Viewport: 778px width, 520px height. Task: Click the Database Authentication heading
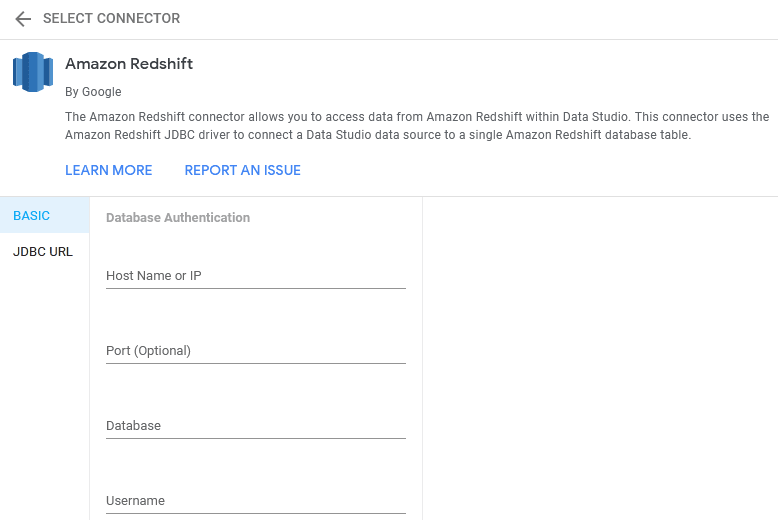(x=178, y=217)
